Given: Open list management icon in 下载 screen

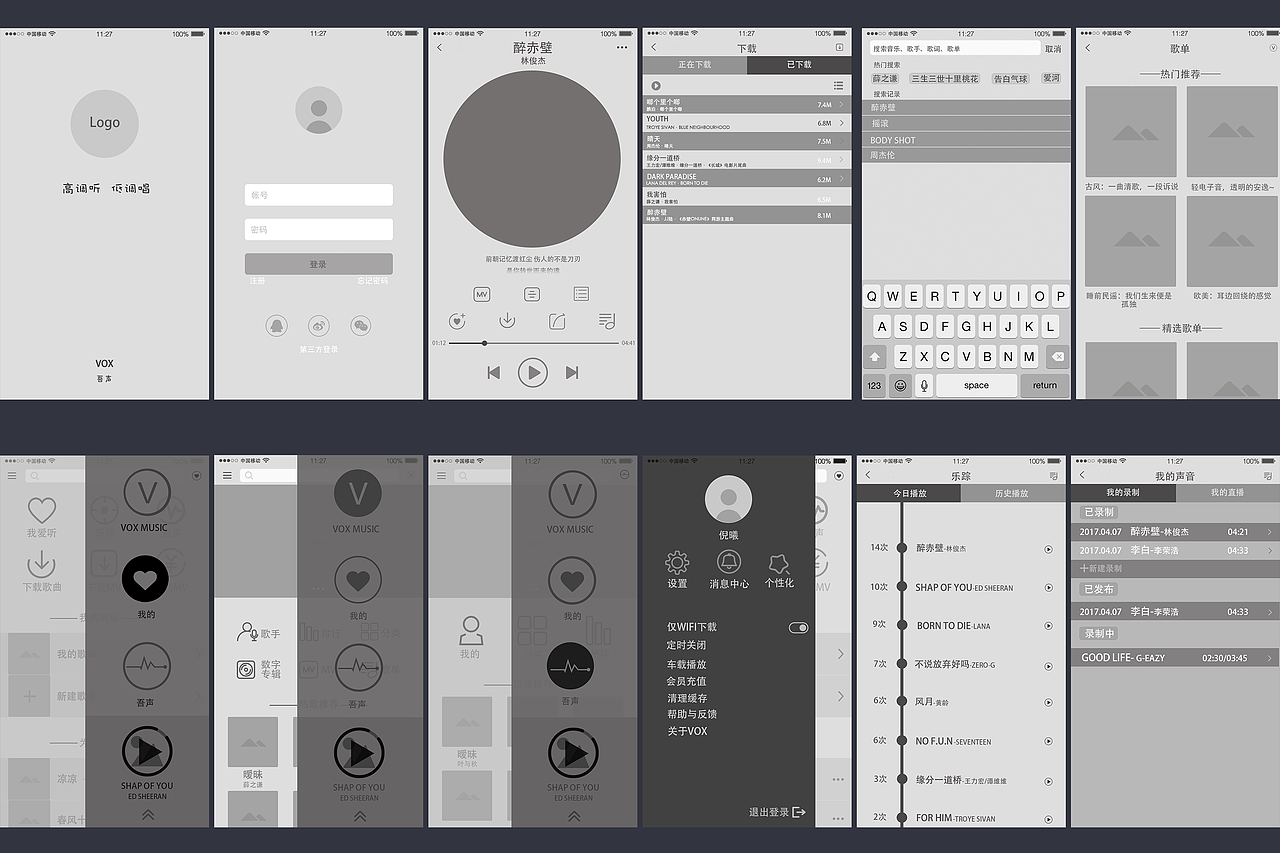Looking at the screenshot, I should tap(838, 86).
